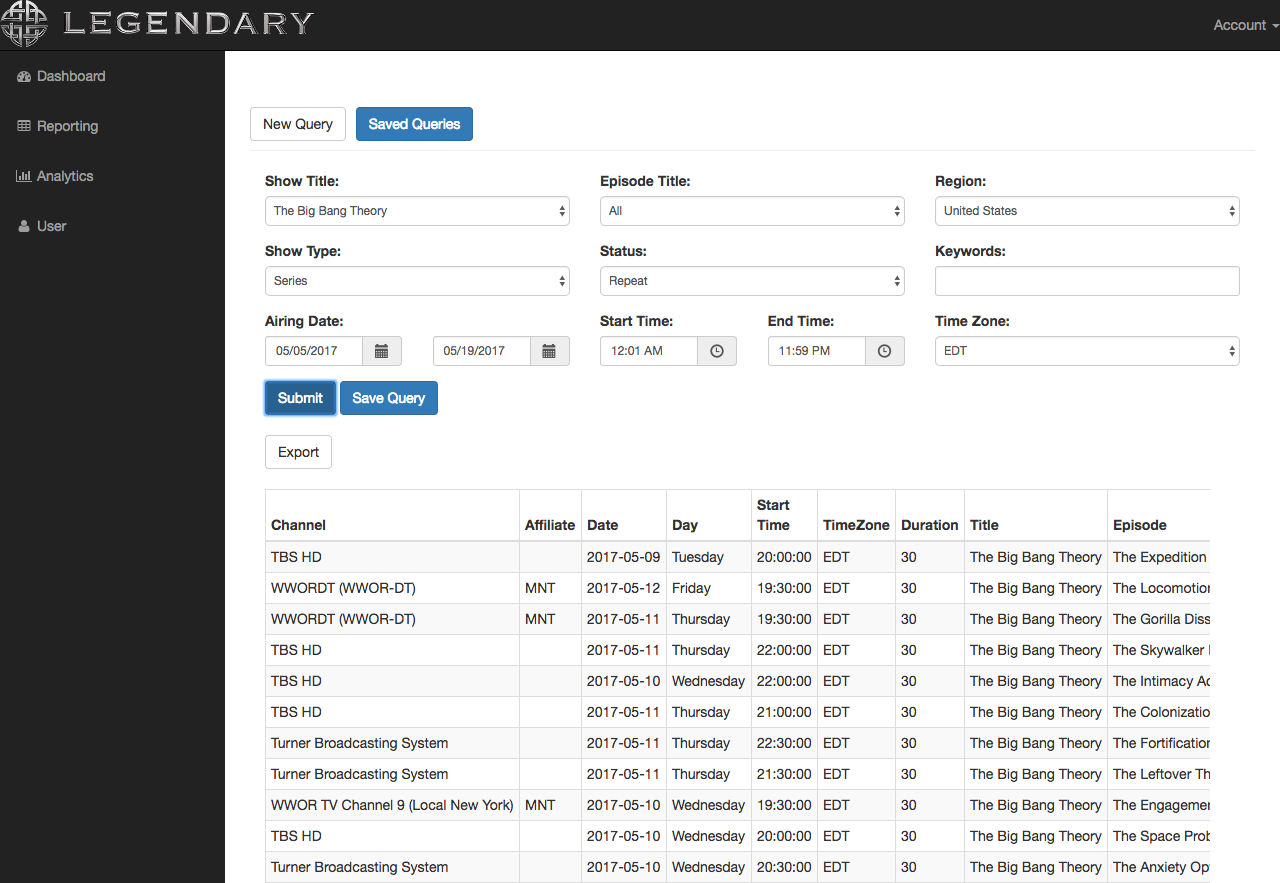Open calendar picker for 05/19/2017 date
This screenshot has height=883, width=1280.
point(549,351)
